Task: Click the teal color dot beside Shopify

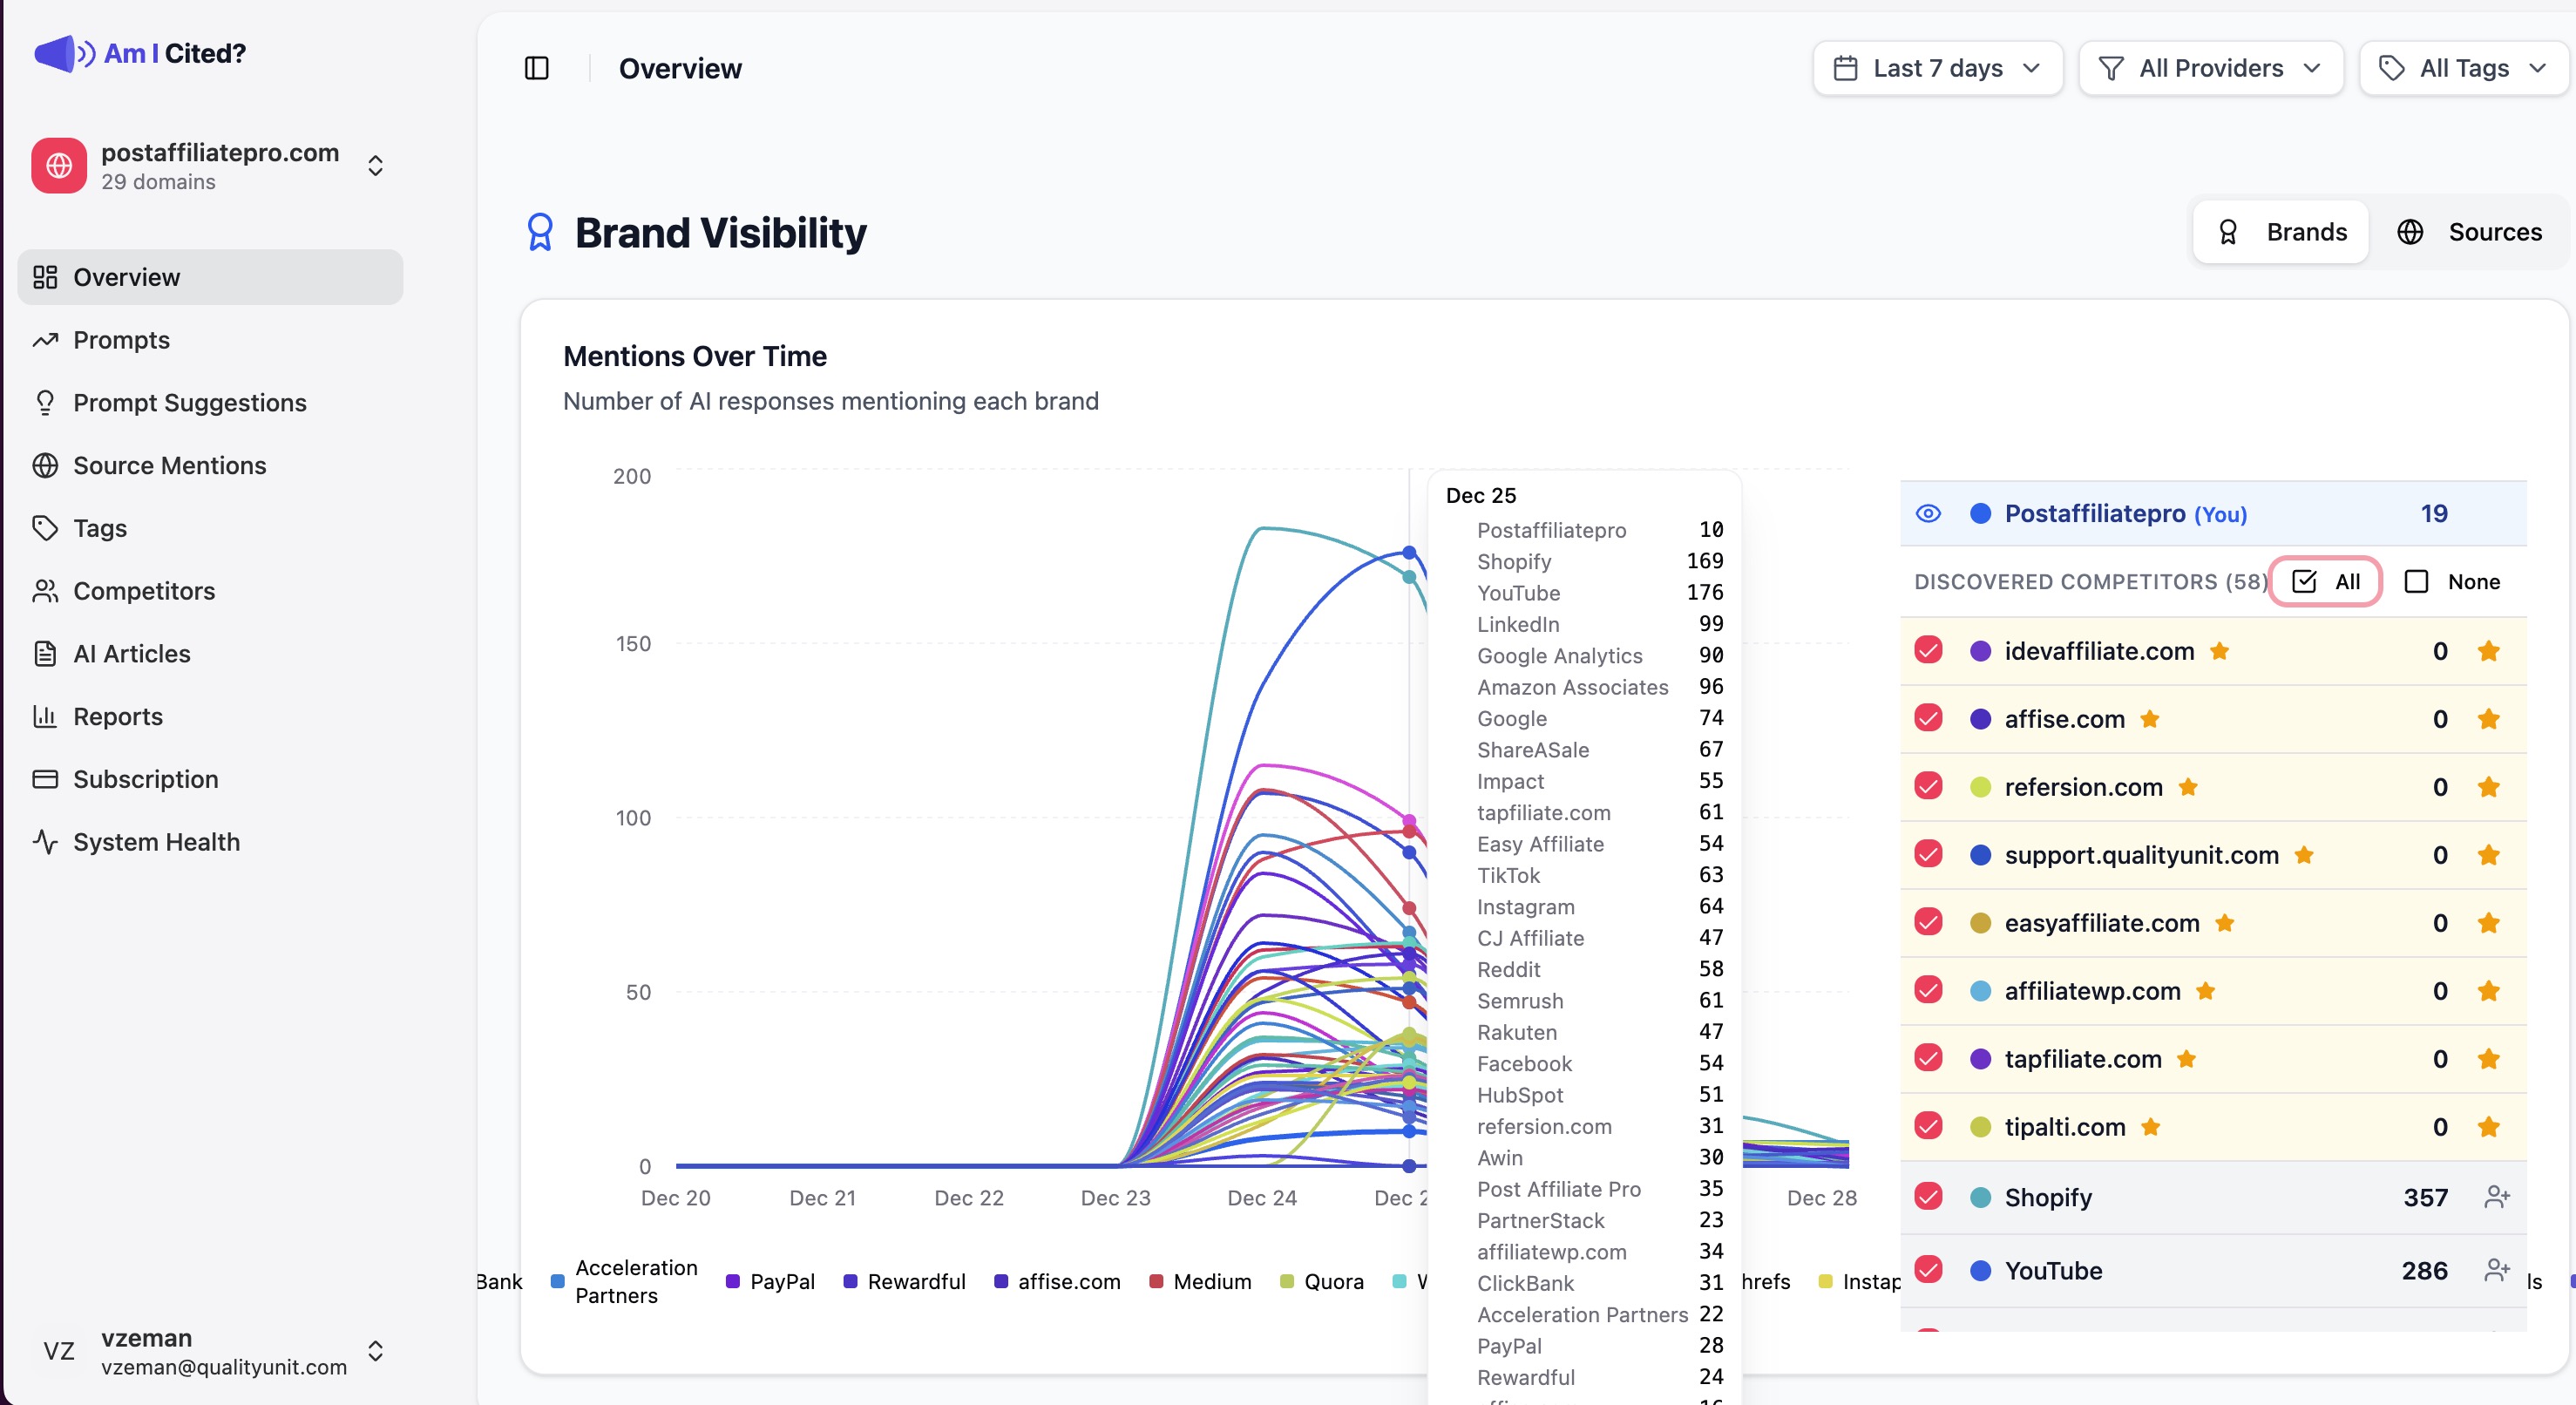Action: (1981, 1197)
